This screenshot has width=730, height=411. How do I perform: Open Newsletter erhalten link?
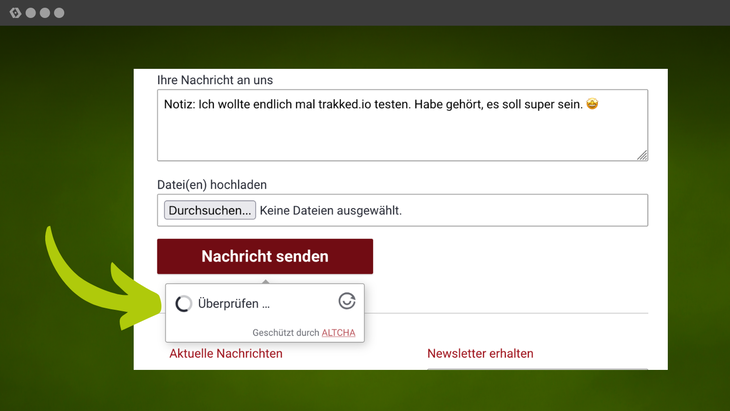pos(480,353)
